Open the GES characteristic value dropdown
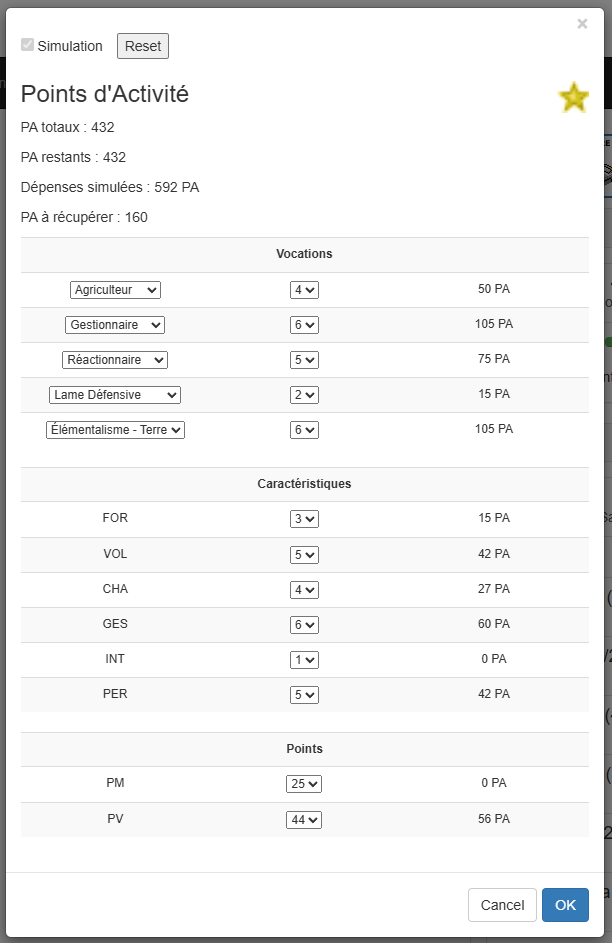Screen dimensions: 612x943 (x=304, y=624)
